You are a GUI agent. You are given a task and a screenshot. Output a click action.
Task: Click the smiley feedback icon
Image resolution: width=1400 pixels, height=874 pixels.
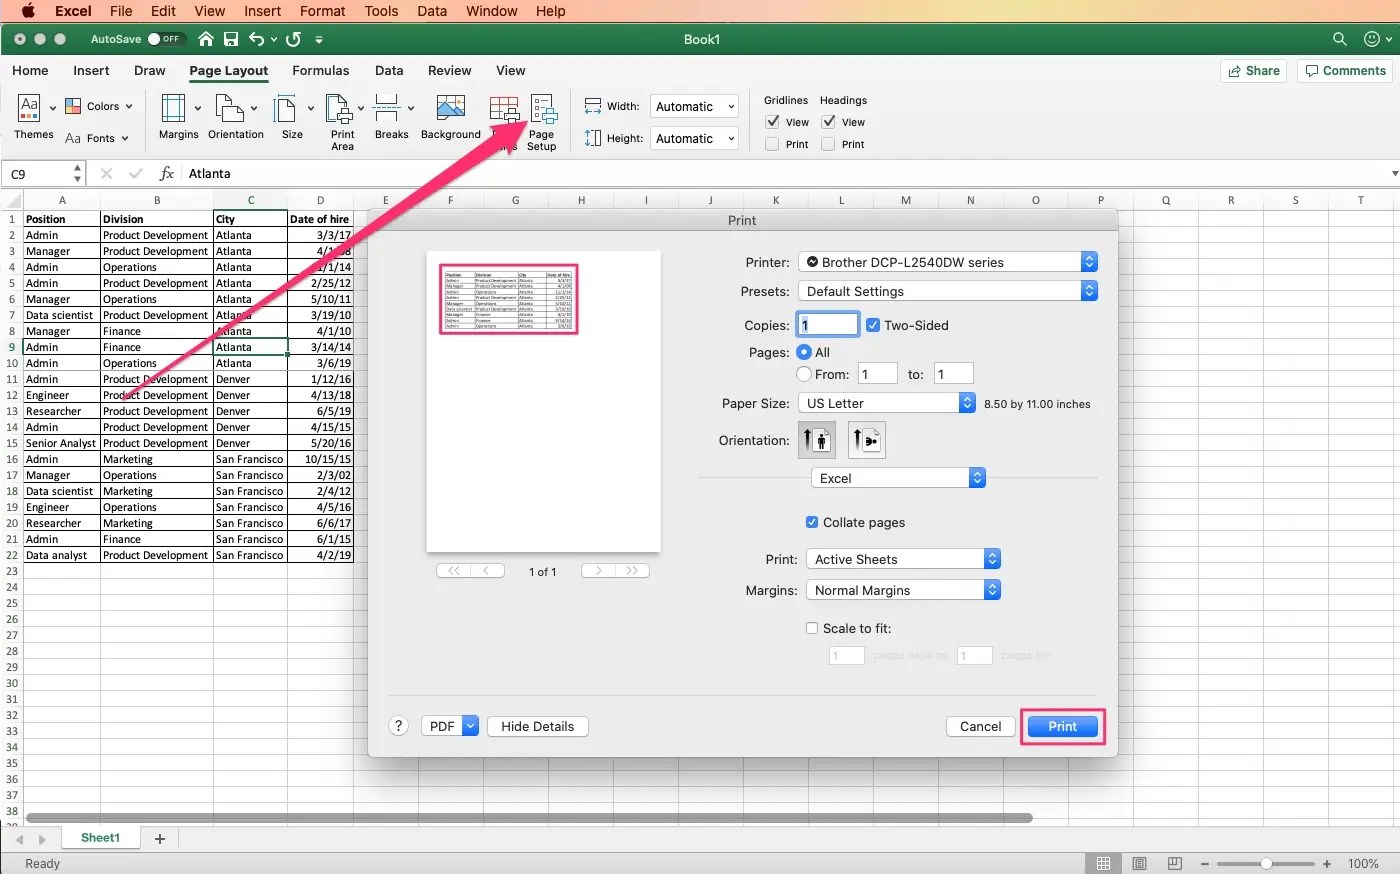pos(1372,39)
